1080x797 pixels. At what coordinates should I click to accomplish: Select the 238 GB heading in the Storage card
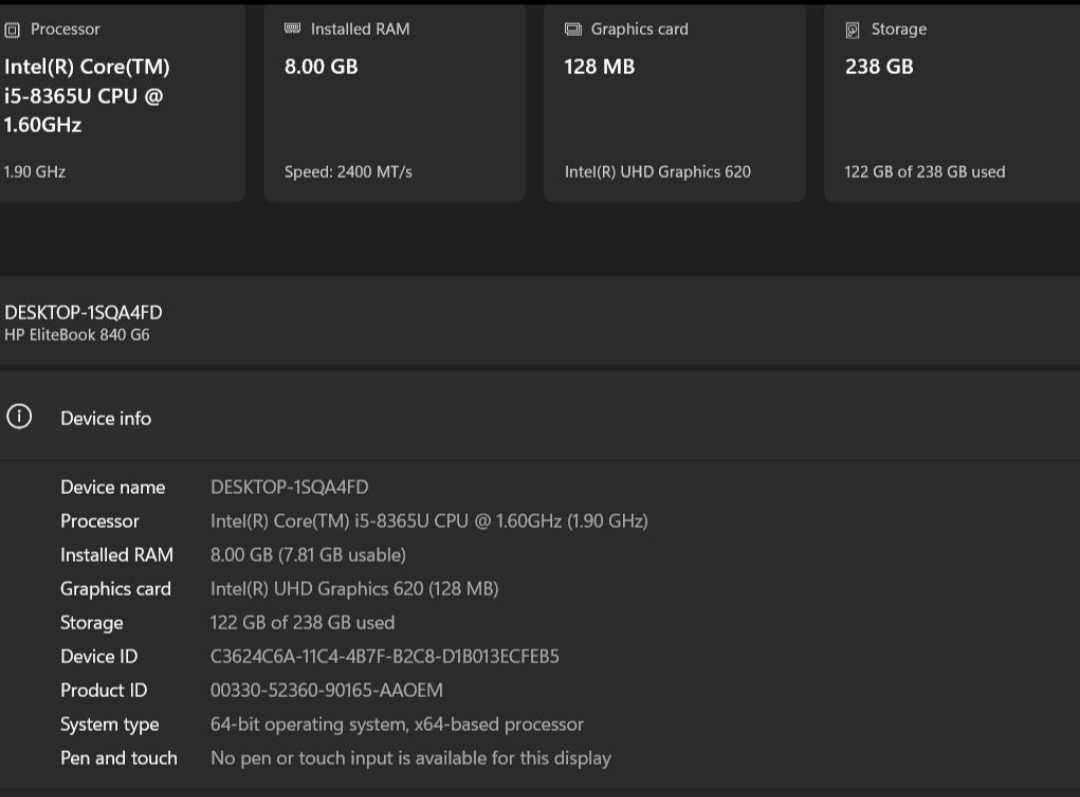click(x=879, y=67)
